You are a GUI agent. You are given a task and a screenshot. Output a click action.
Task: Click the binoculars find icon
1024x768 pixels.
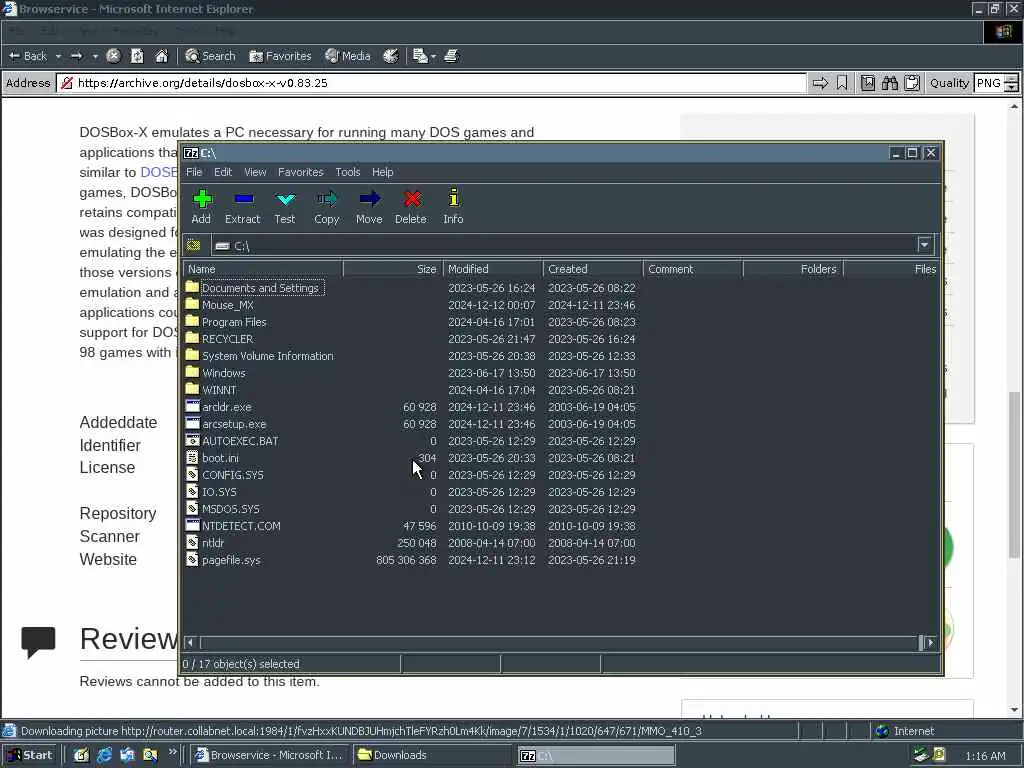click(889, 83)
